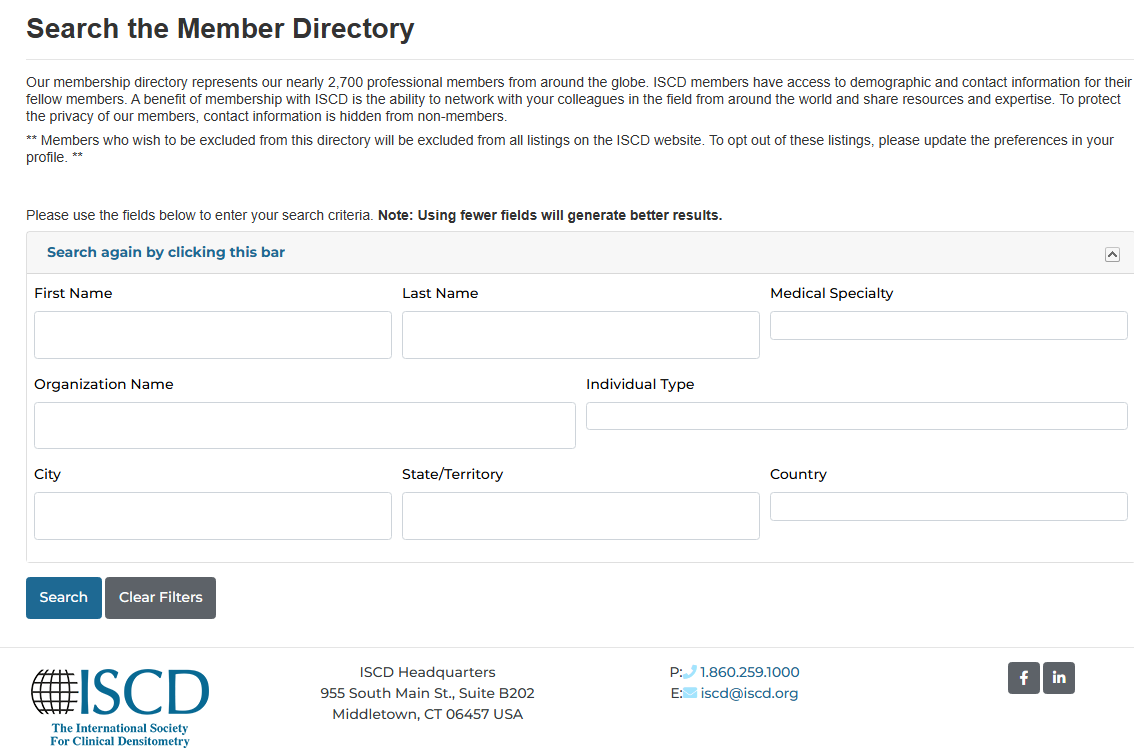Open the phone link 1.860.259.1000
The height and width of the screenshot is (755, 1134).
coord(749,672)
